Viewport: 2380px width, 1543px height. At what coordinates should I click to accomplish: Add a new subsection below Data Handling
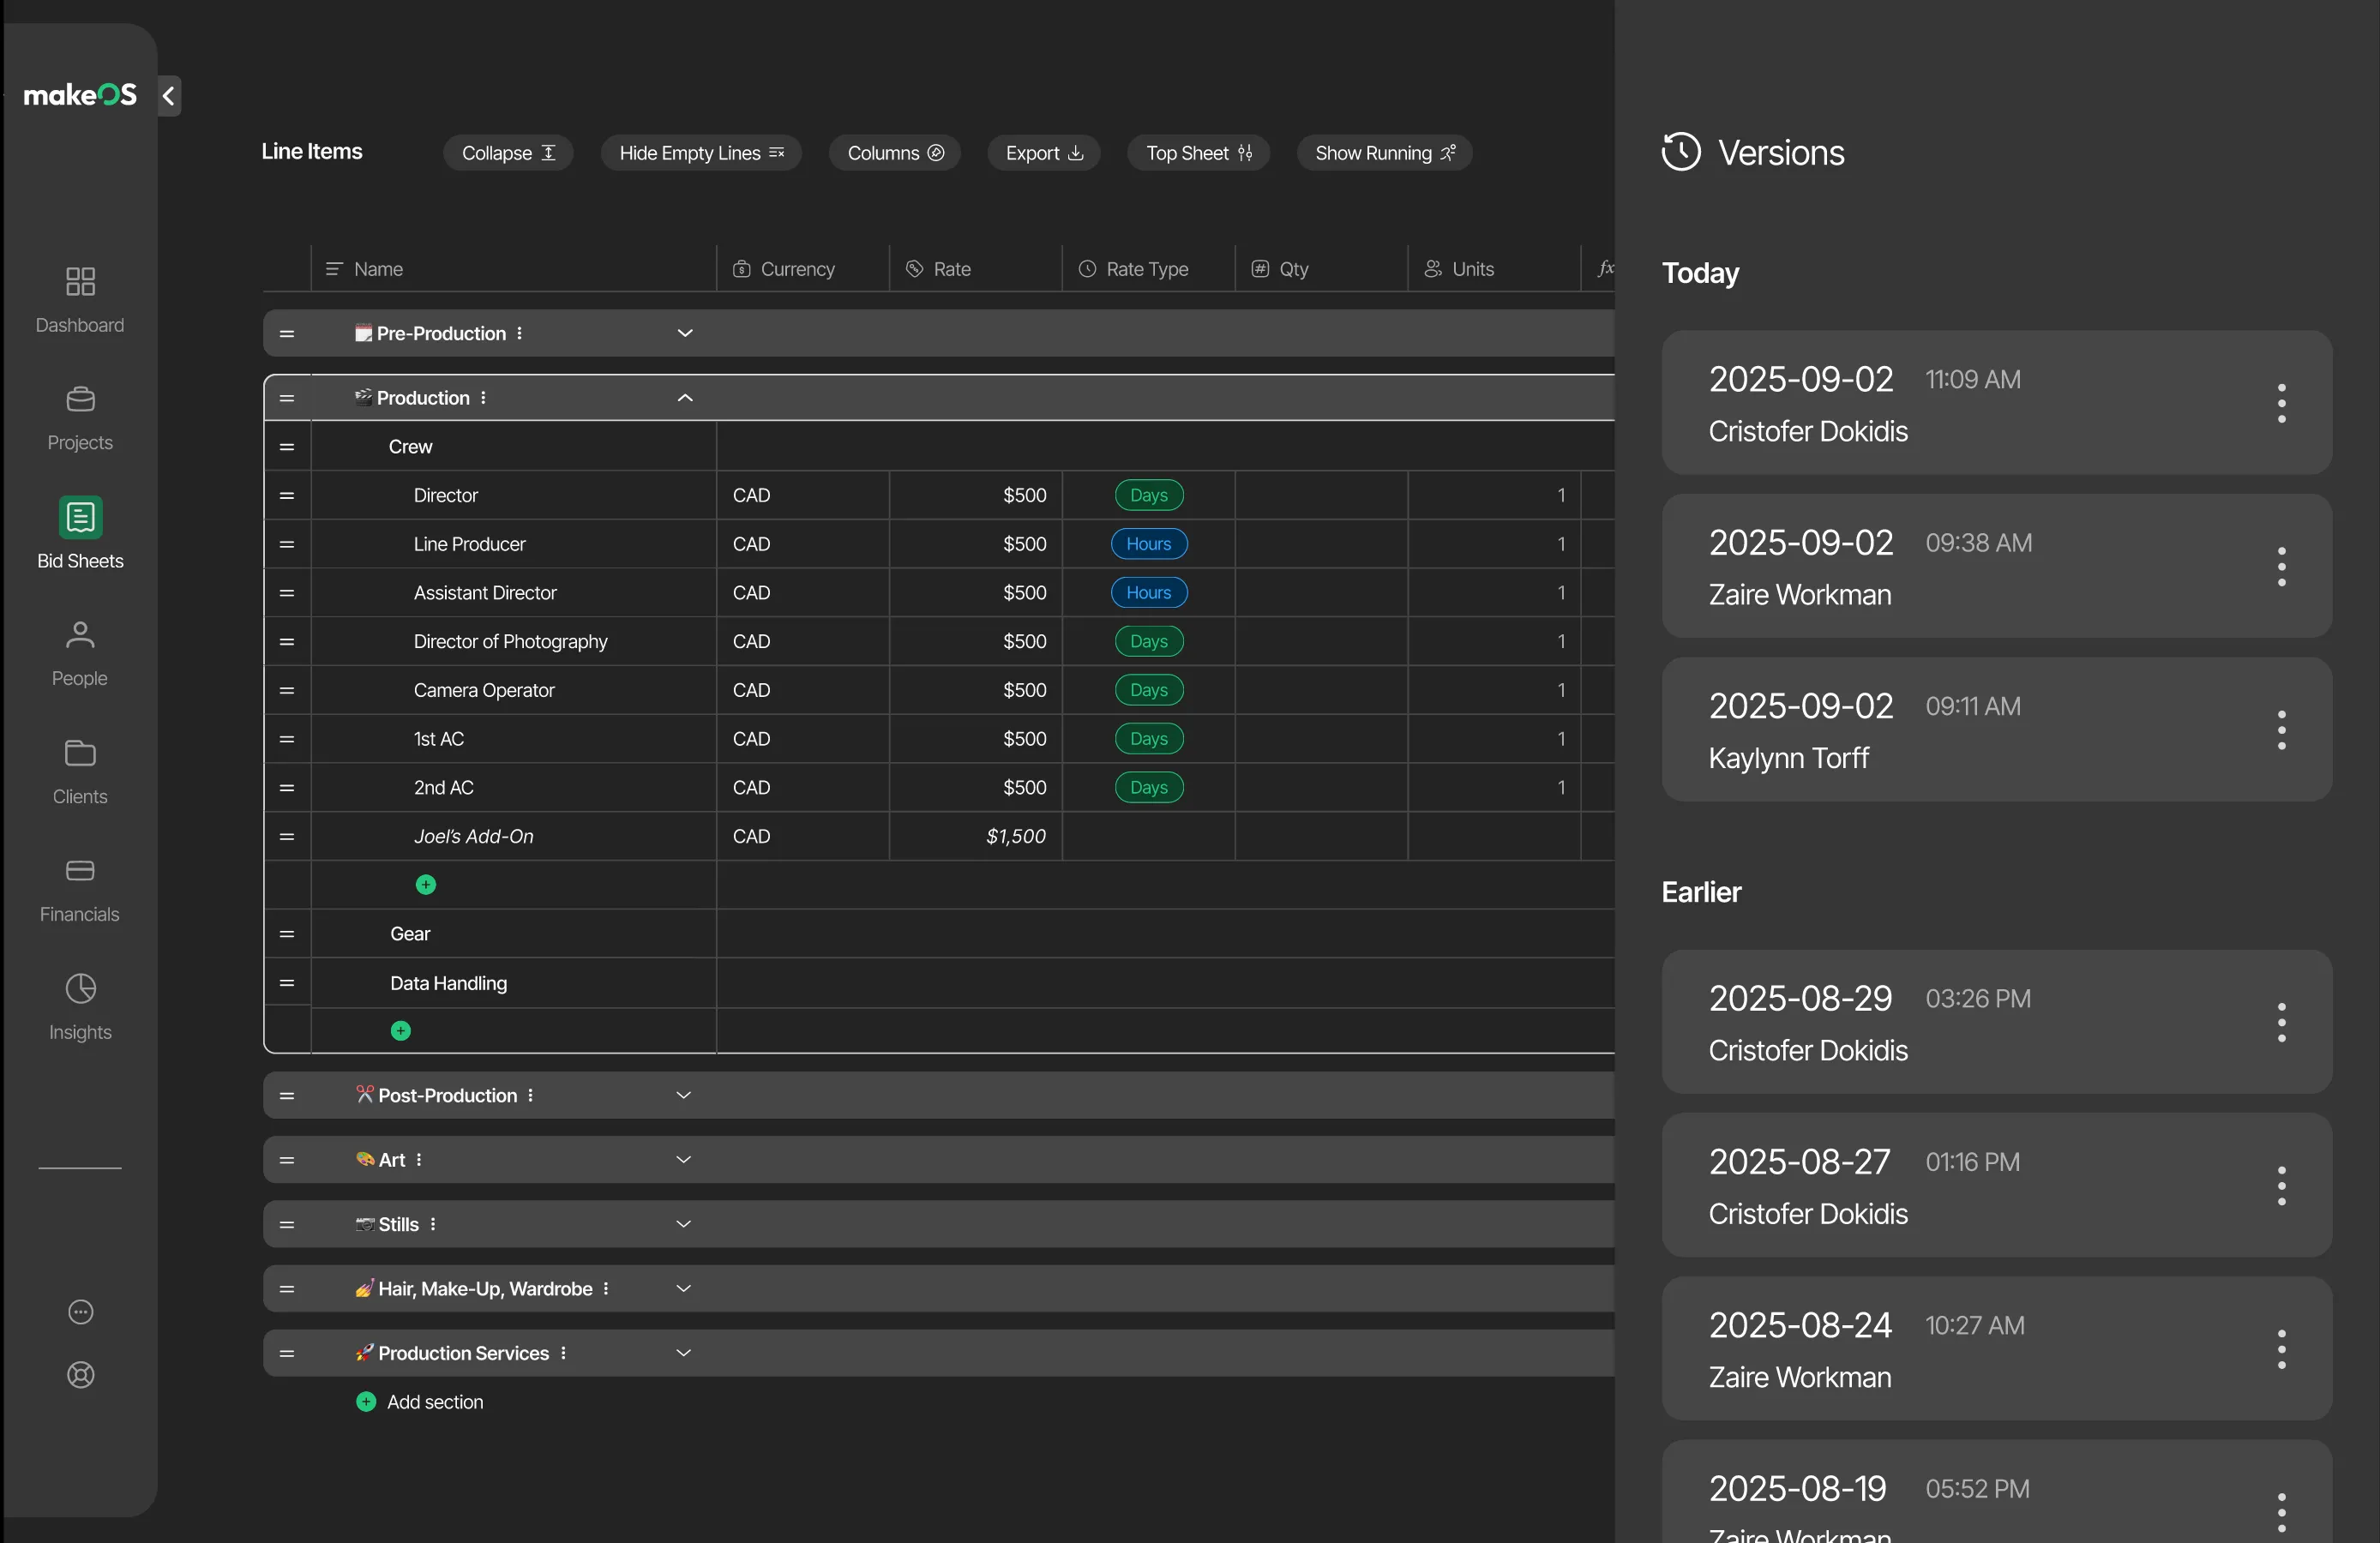pyautogui.click(x=401, y=1030)
